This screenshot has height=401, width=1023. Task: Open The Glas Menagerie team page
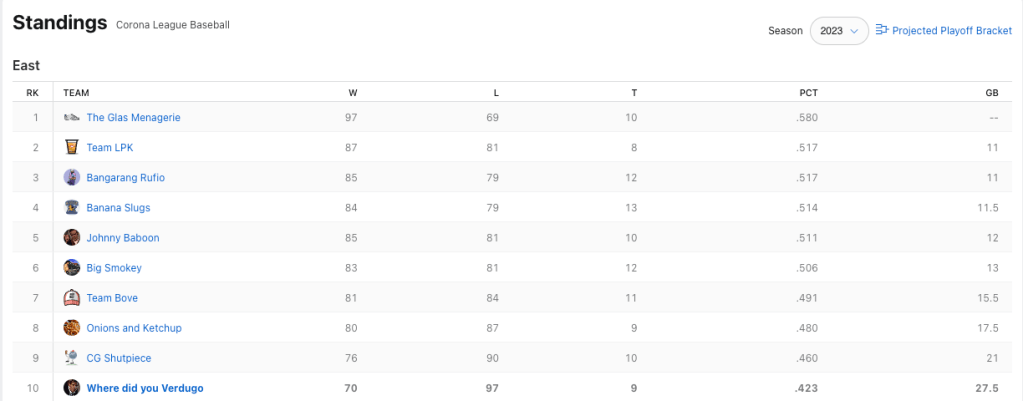[133, 118]
